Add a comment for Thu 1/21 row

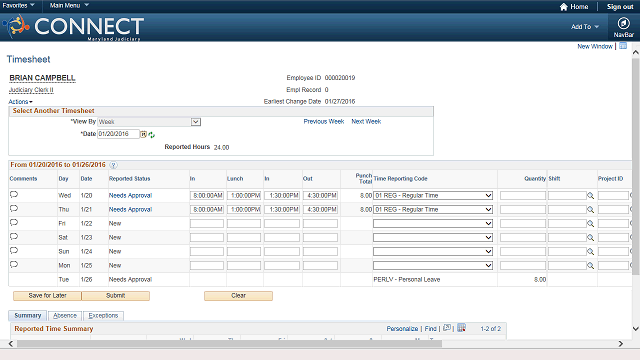[14, 209]
